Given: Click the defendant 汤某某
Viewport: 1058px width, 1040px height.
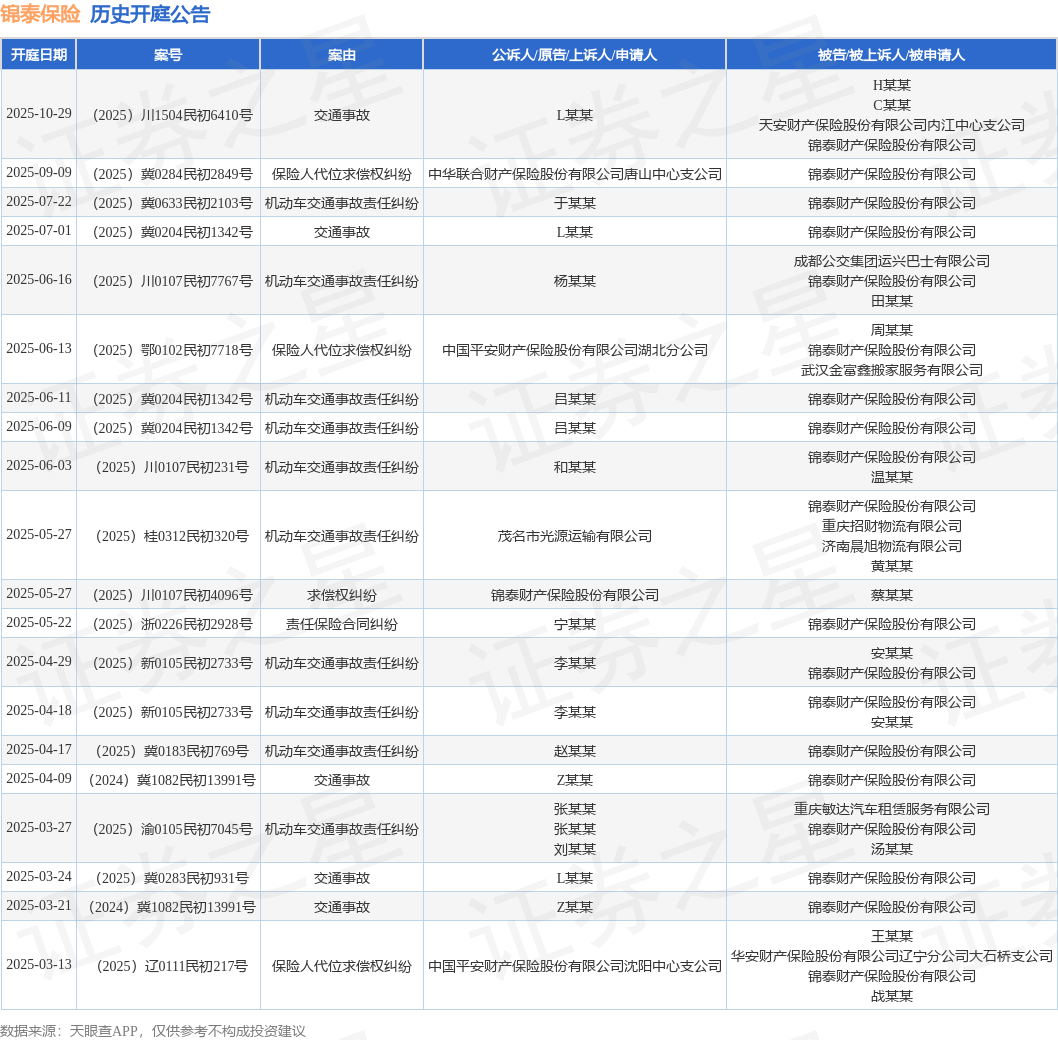Looking at the screenshot, I should (x=891, y=849).
